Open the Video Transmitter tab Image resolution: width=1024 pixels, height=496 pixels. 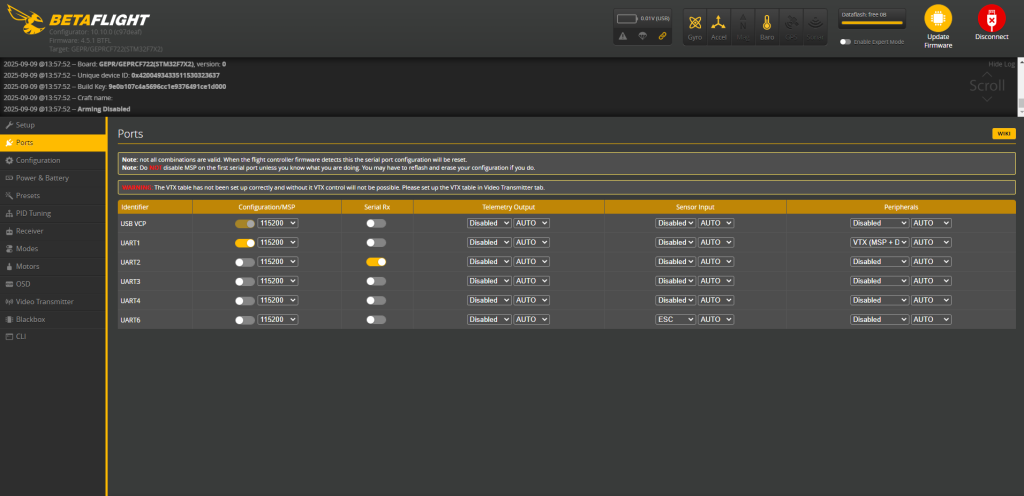click(53, 302)
